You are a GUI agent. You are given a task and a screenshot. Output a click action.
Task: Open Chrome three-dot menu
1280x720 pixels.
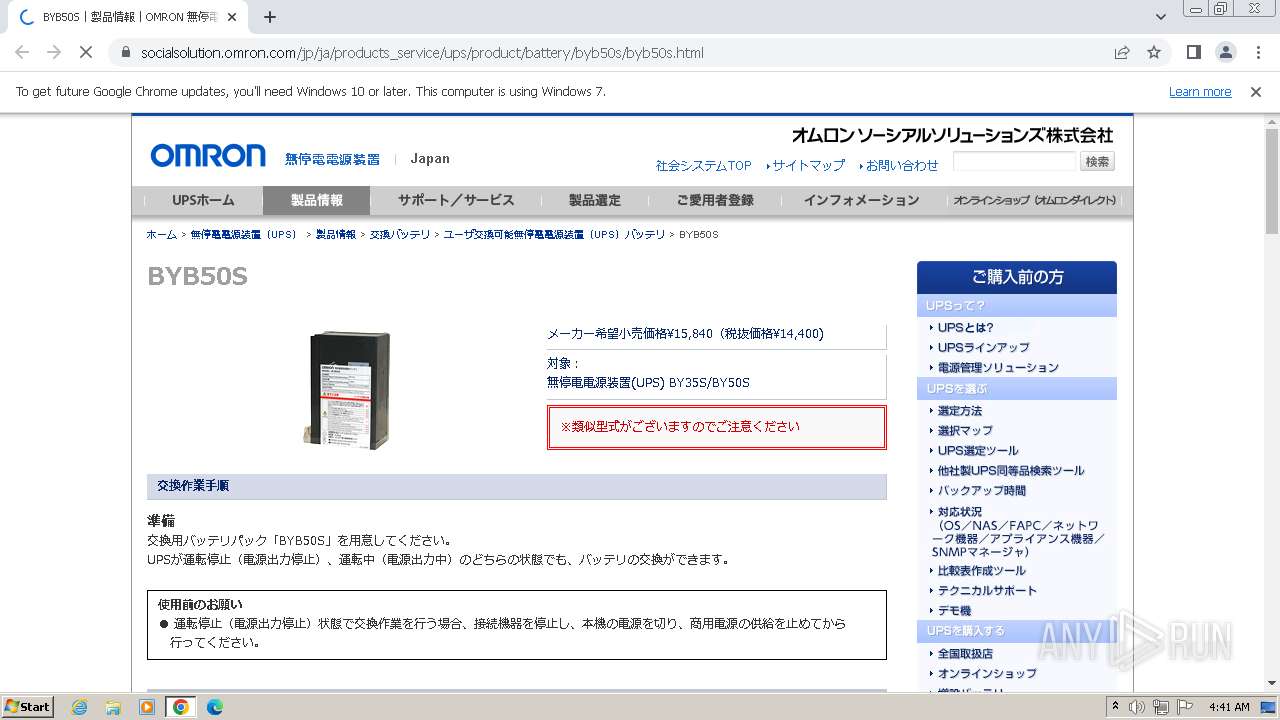pyautogui.click(x=1257, y=52)
